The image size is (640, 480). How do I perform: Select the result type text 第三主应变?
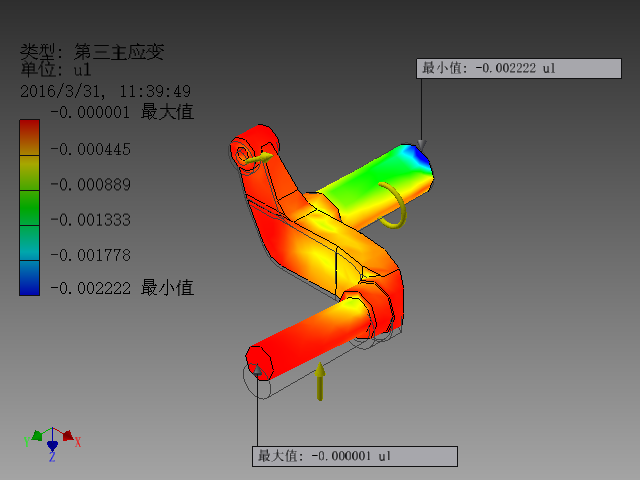point(119,52)
